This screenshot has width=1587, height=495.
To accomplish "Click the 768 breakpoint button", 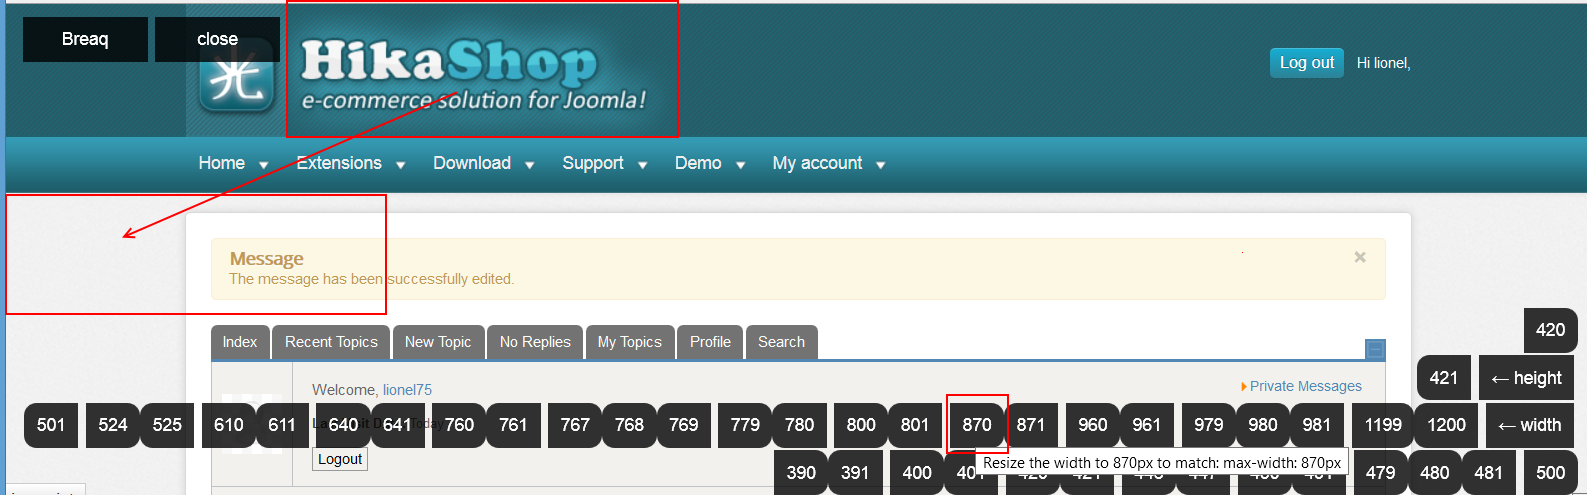I will [x=629, y=425].
